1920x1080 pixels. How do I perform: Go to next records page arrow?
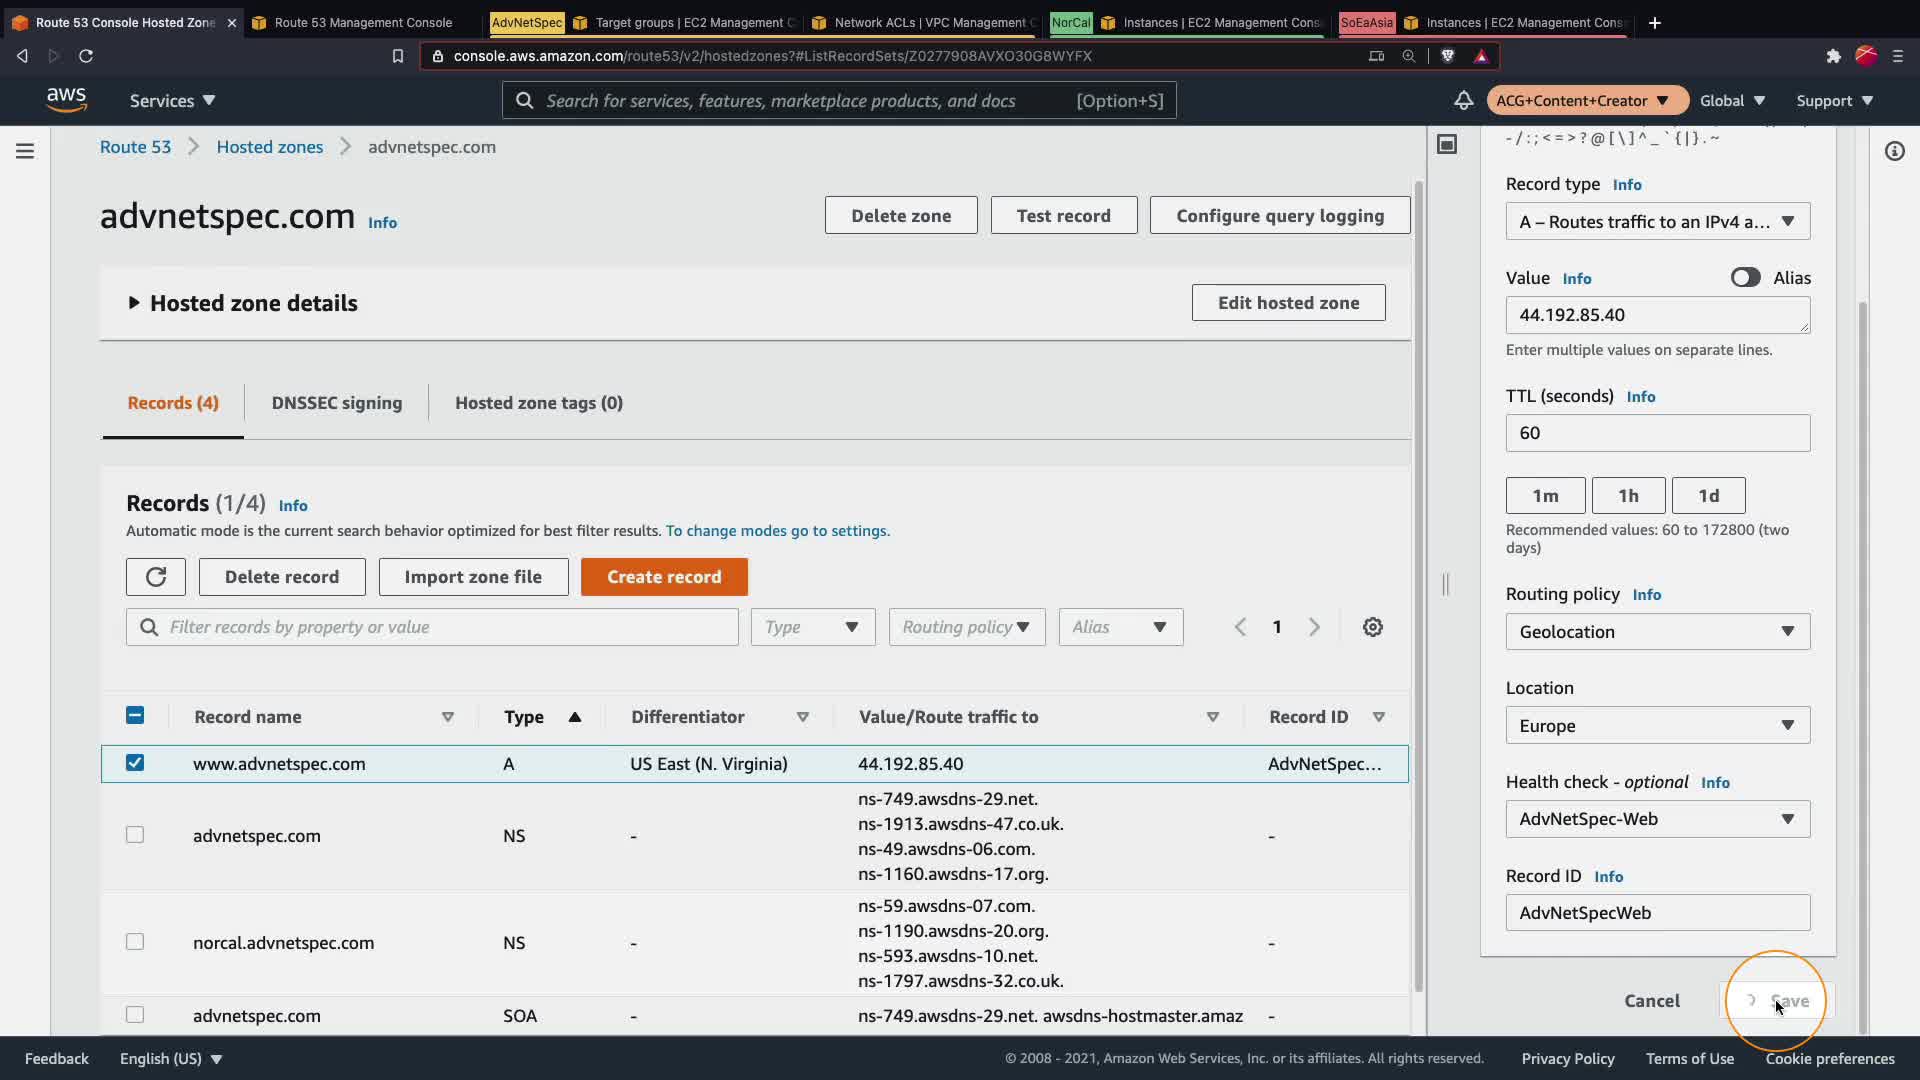[x=1314, y=627]
